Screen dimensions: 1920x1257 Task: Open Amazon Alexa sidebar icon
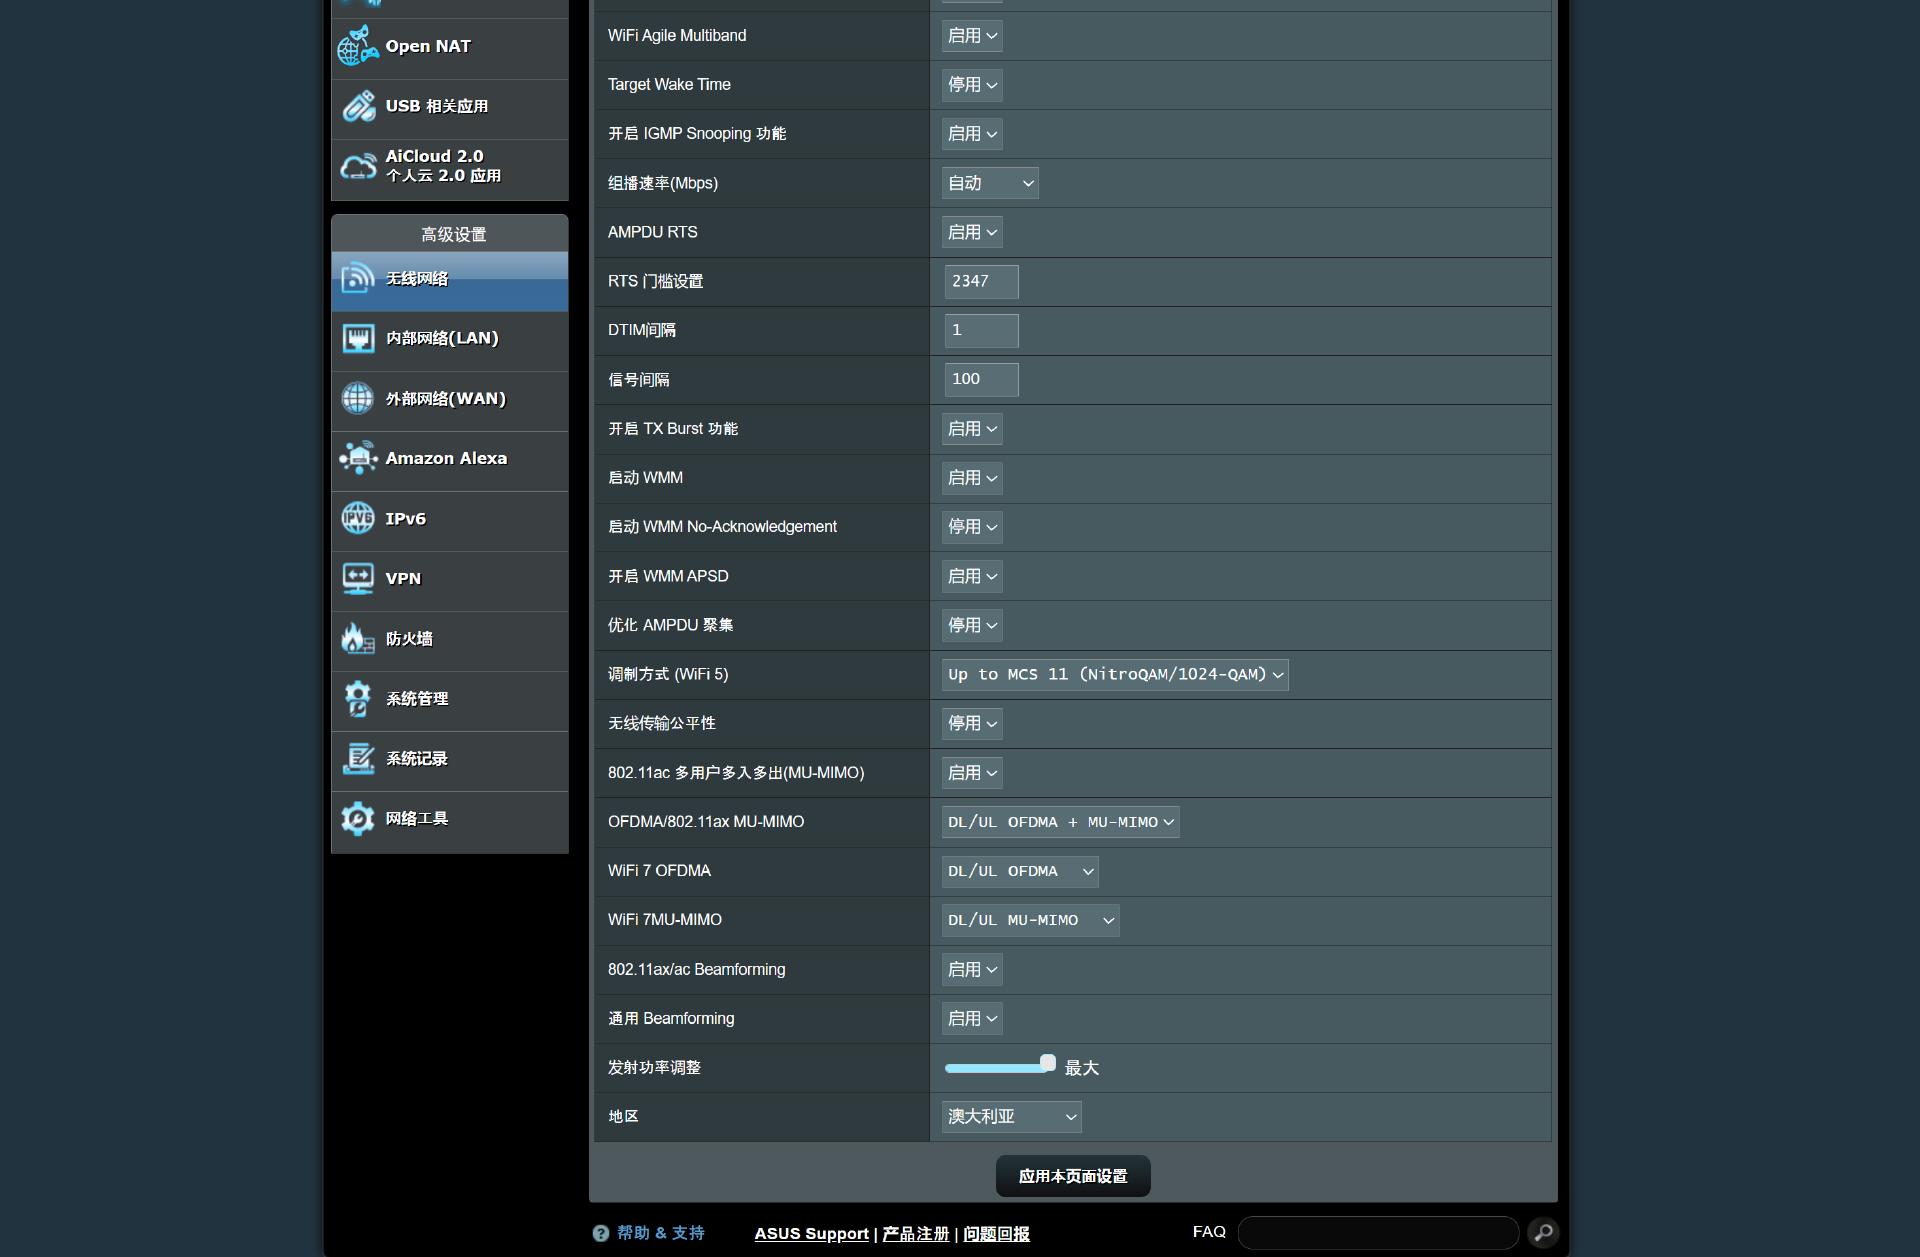pyautogui.click(x=357, y=458)
